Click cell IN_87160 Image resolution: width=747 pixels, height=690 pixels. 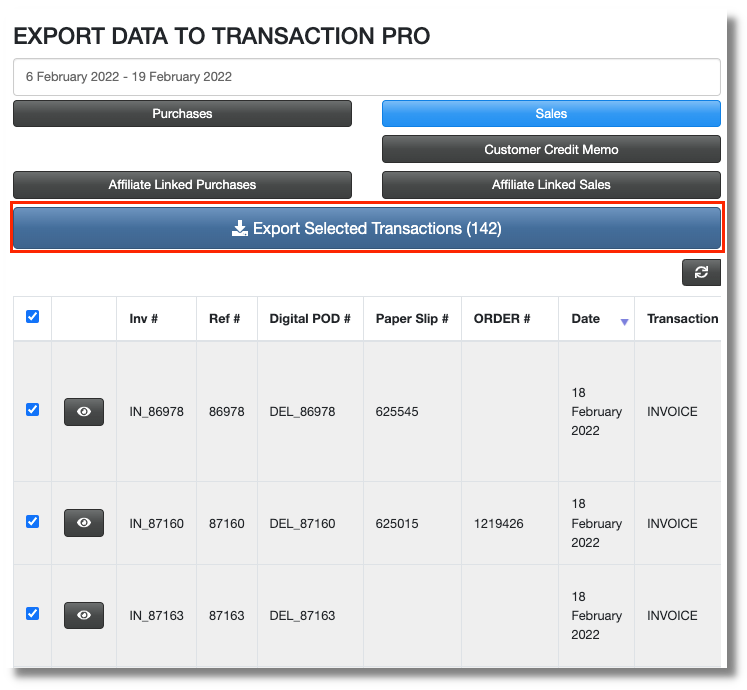click(x=156, y=524)
